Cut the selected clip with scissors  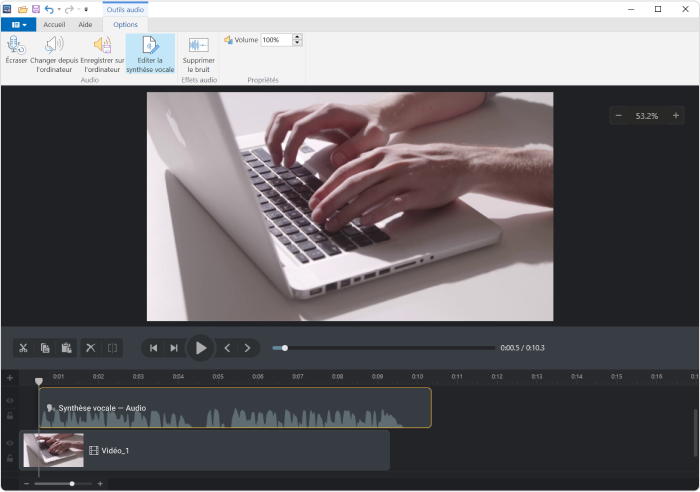tap(24, 348)
